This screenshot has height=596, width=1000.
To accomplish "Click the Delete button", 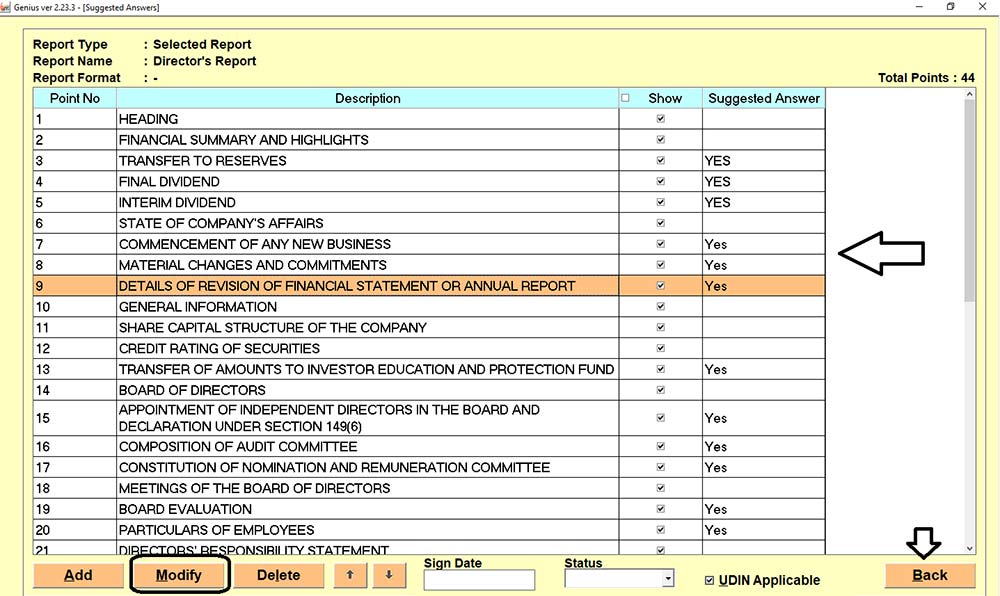I will [x=277, y=575].
